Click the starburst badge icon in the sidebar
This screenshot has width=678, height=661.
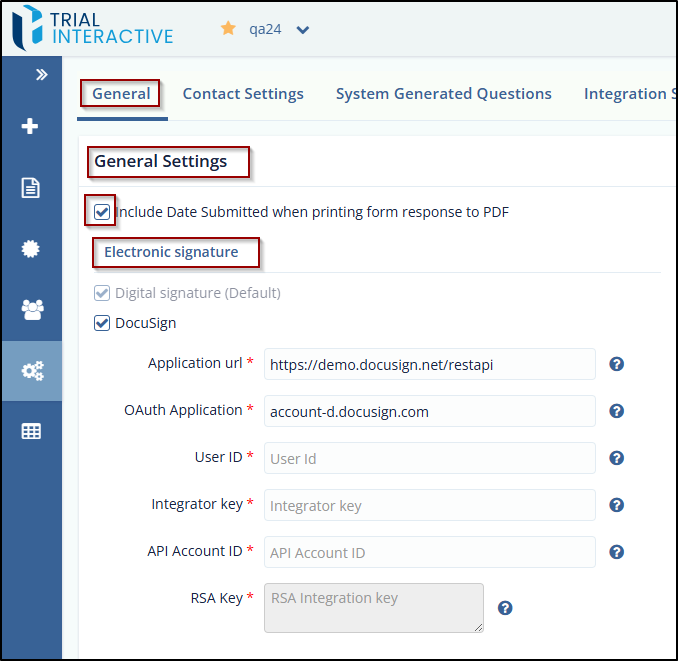[x=31, y=249]
